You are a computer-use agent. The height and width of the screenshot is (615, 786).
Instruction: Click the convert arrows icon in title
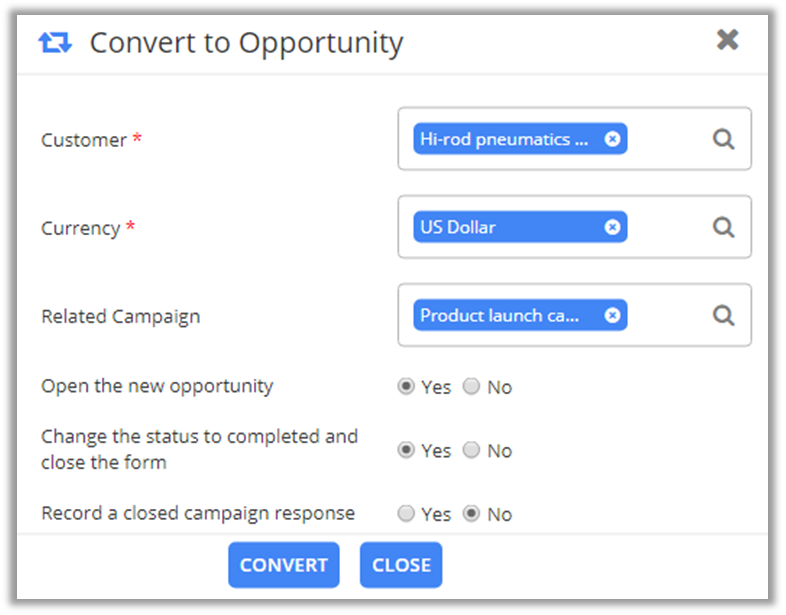[55, 43]
